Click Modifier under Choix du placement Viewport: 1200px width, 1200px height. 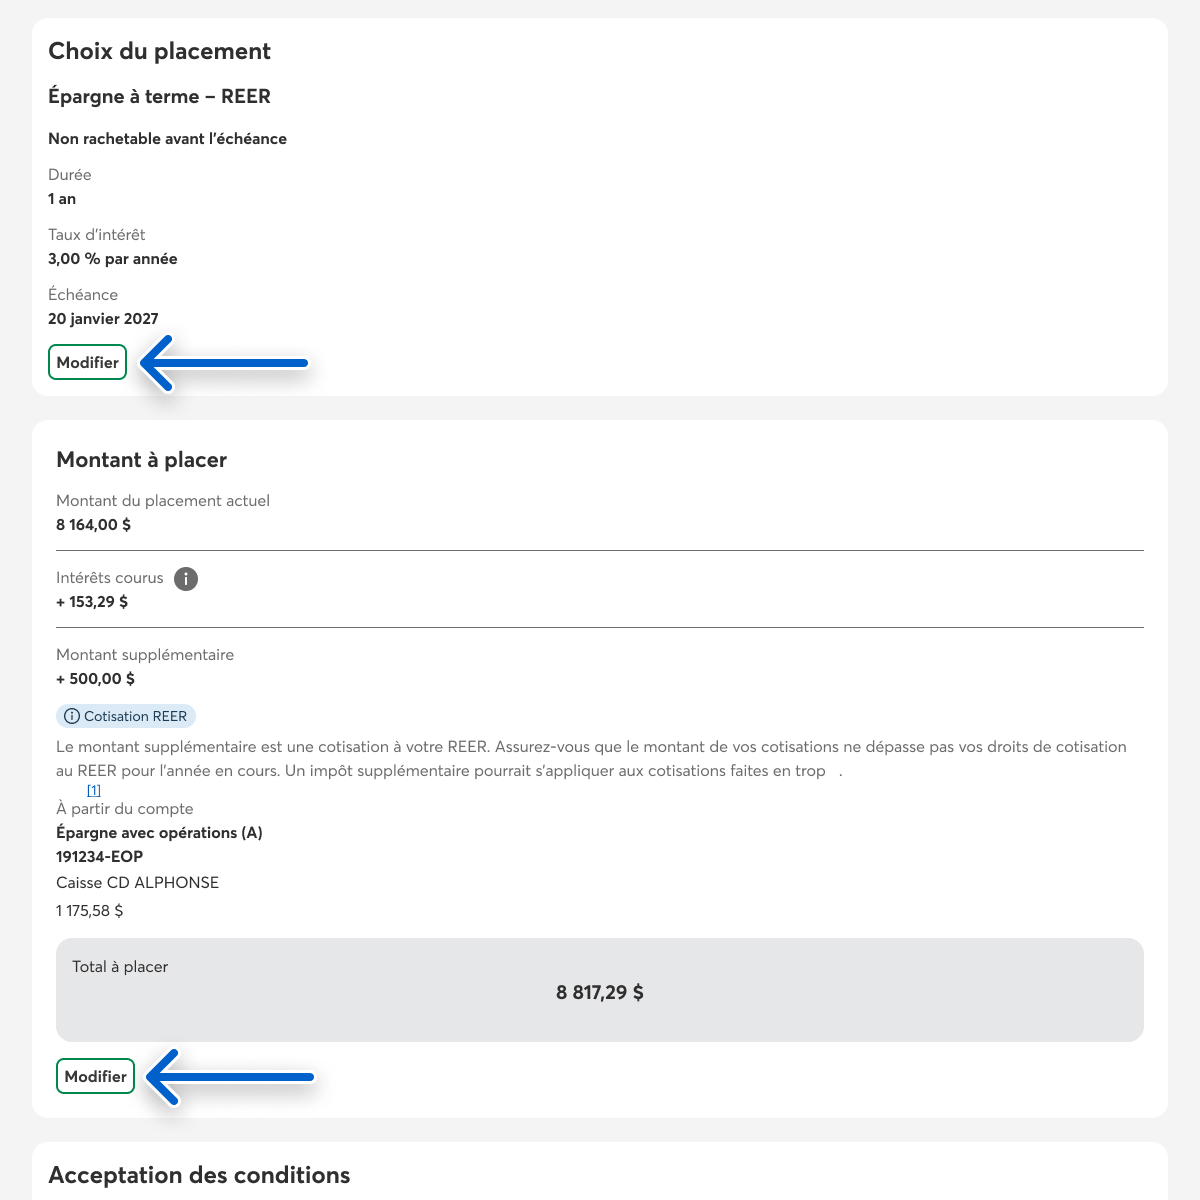88,362
